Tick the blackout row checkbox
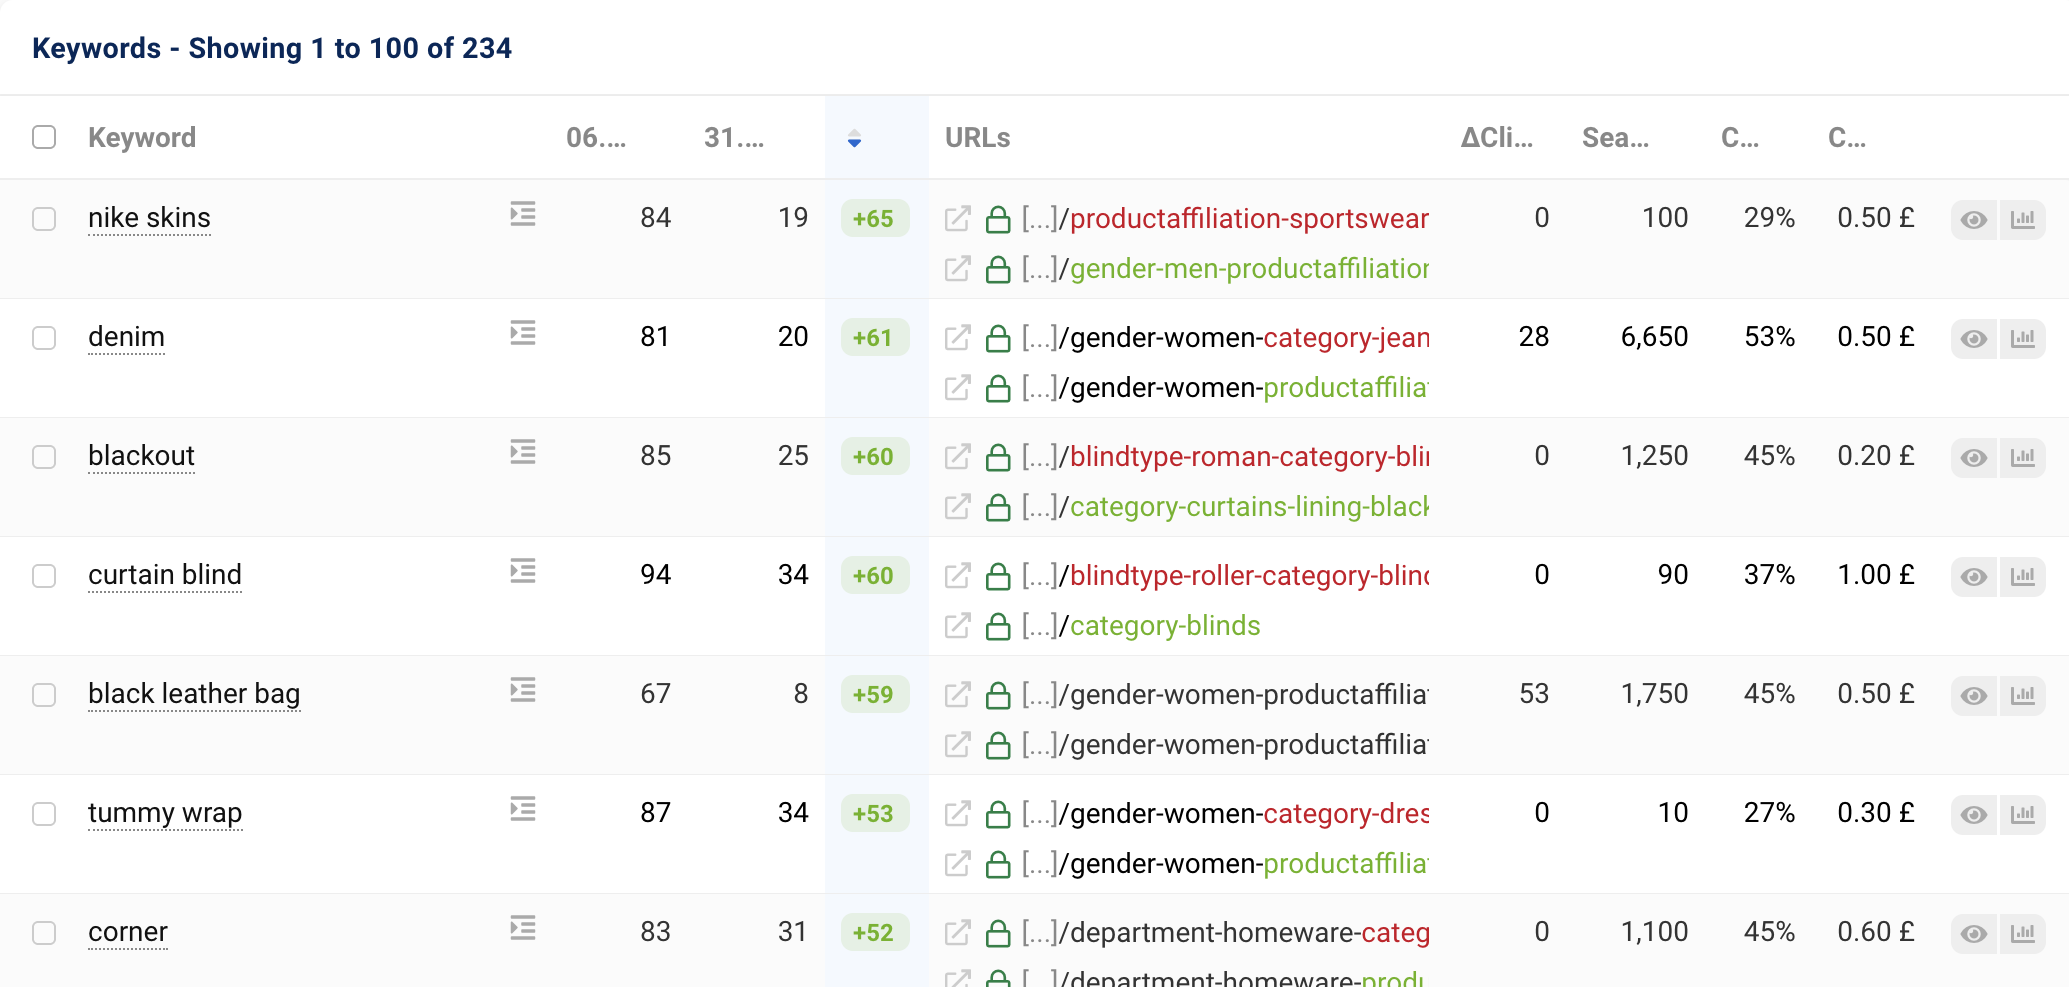The width and height of the screenshot is (2069, 987). (x=44, y=457)
